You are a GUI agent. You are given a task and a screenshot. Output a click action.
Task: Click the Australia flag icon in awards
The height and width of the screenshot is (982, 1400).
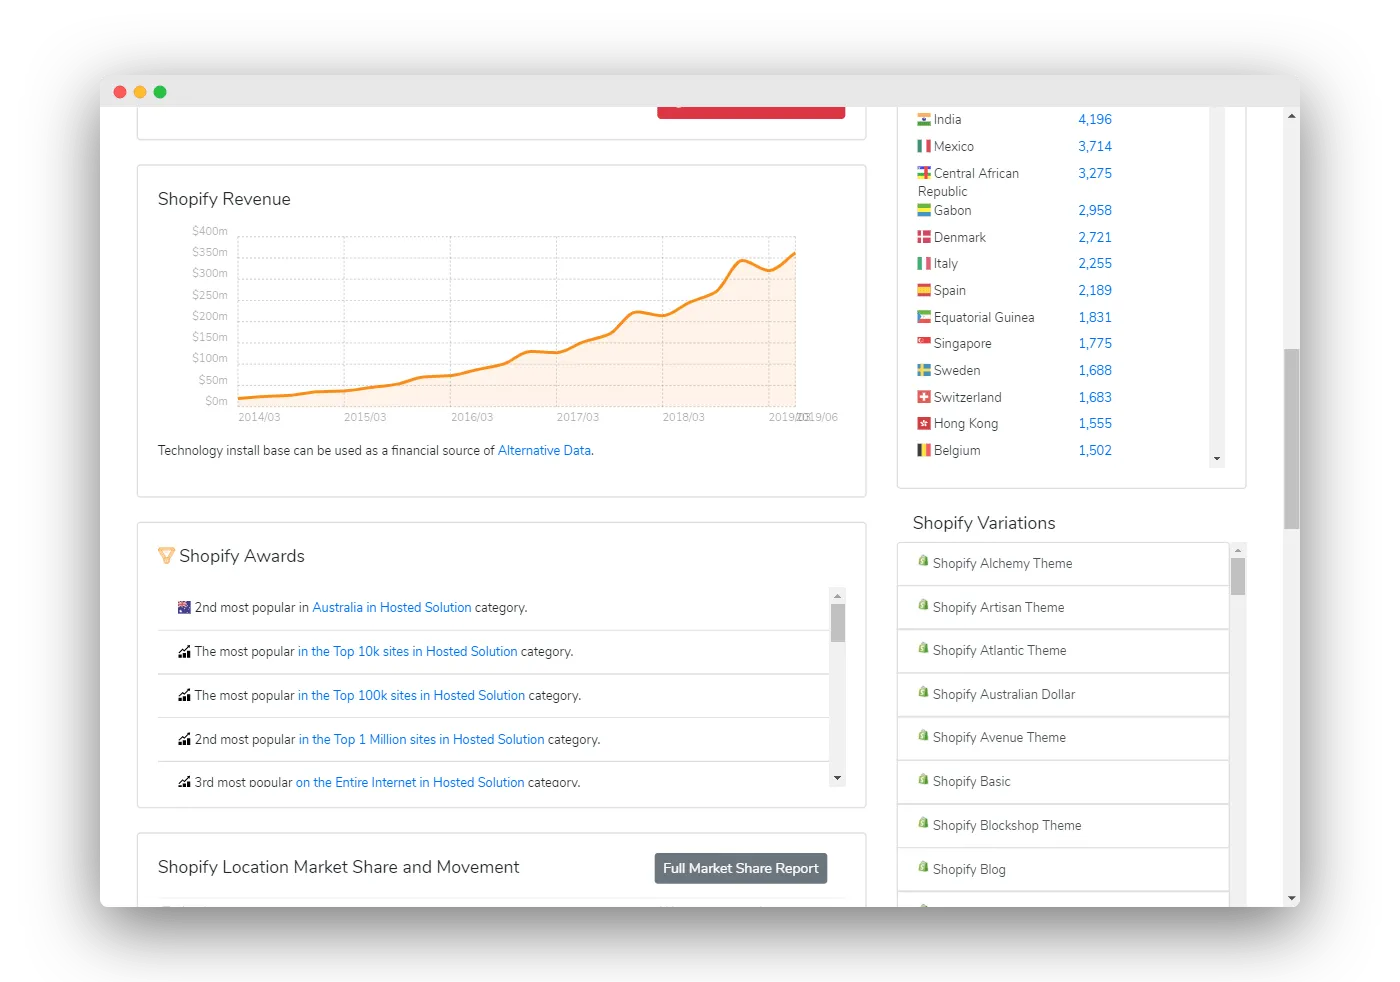point(184,607)
